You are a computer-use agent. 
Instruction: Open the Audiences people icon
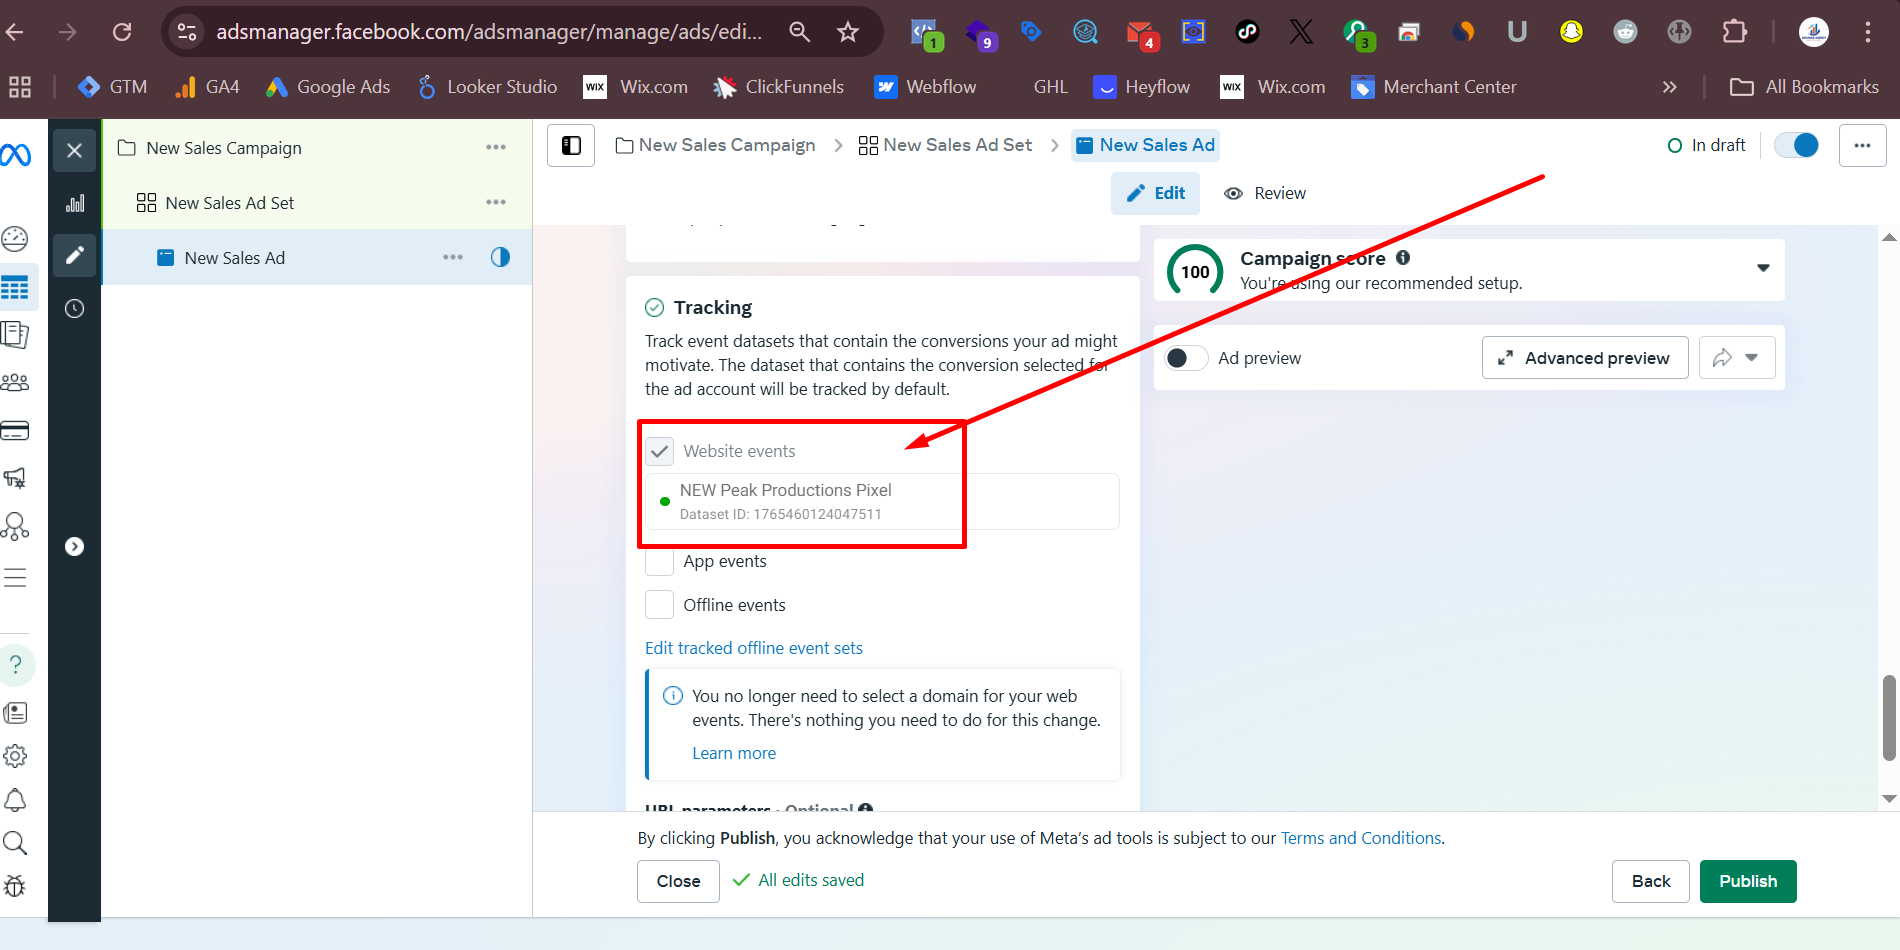coord(15,382)
